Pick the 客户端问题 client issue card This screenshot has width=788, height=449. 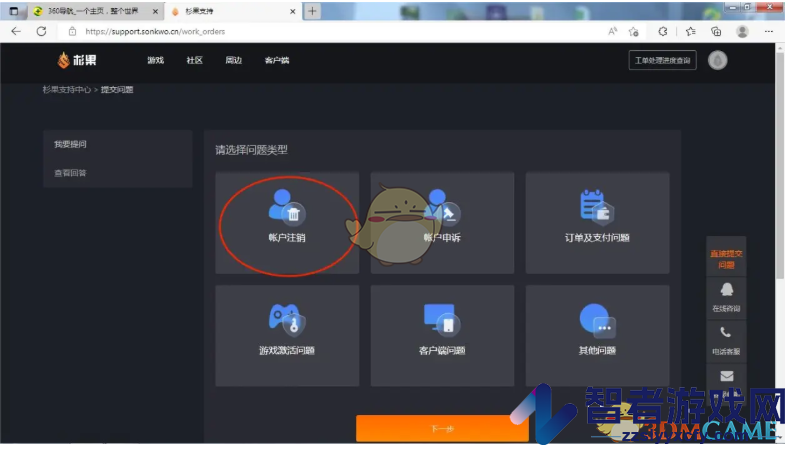coord(442,336)
